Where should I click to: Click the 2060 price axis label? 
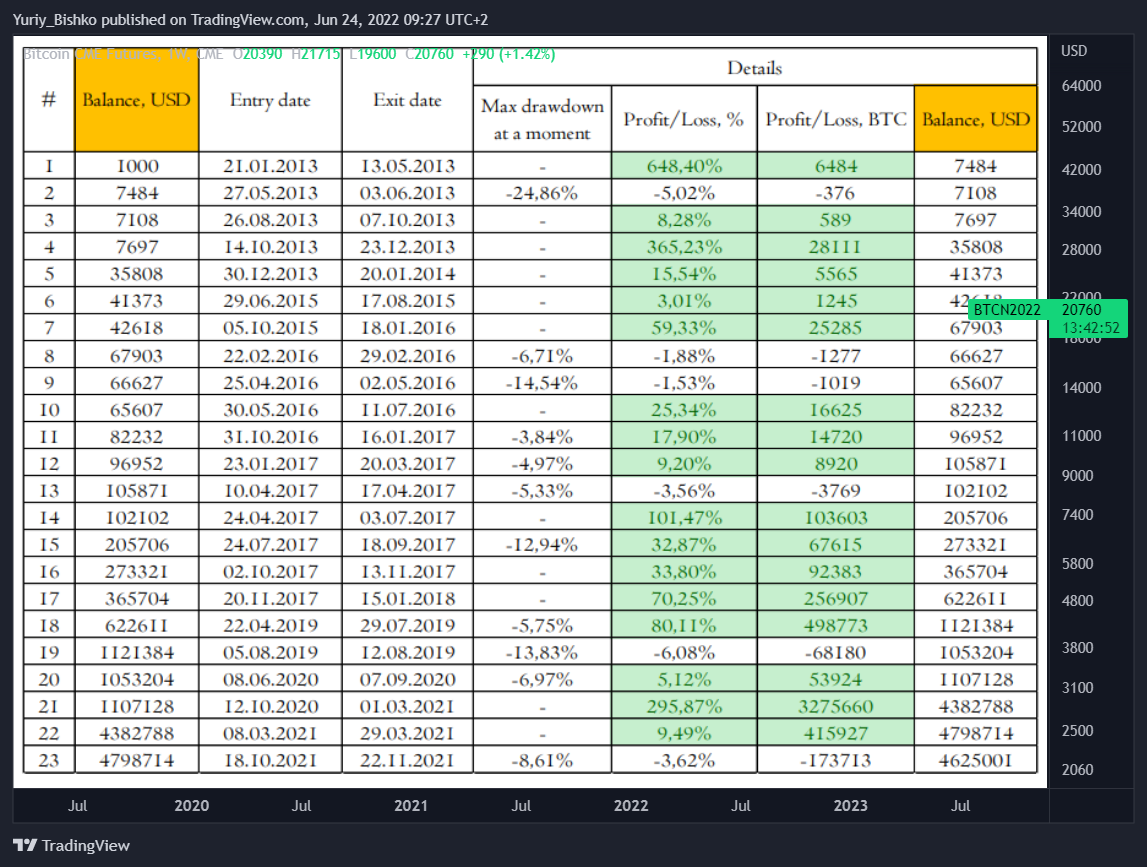(1077, 770)
